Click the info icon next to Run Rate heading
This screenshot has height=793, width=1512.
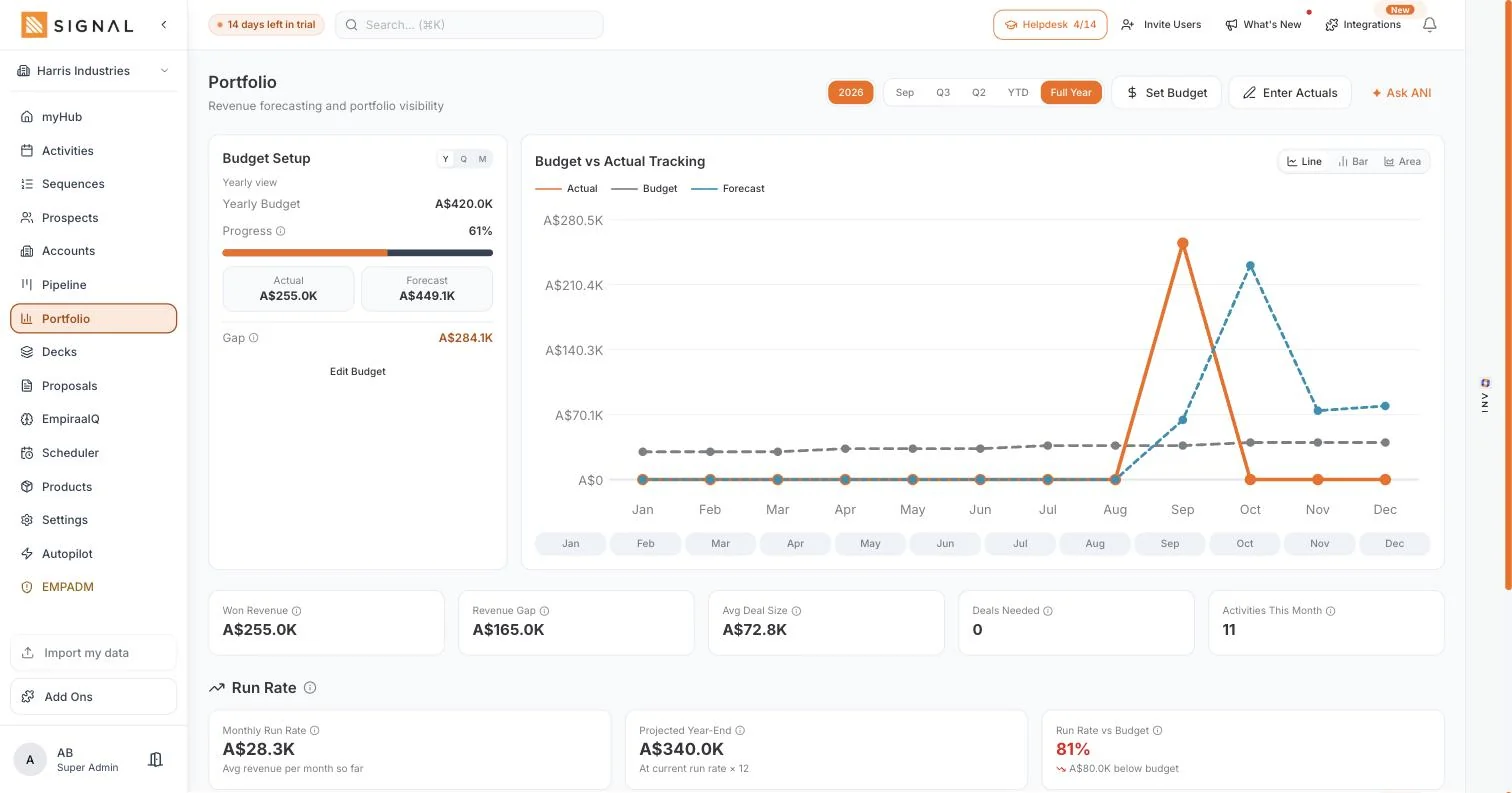(310, 688)
